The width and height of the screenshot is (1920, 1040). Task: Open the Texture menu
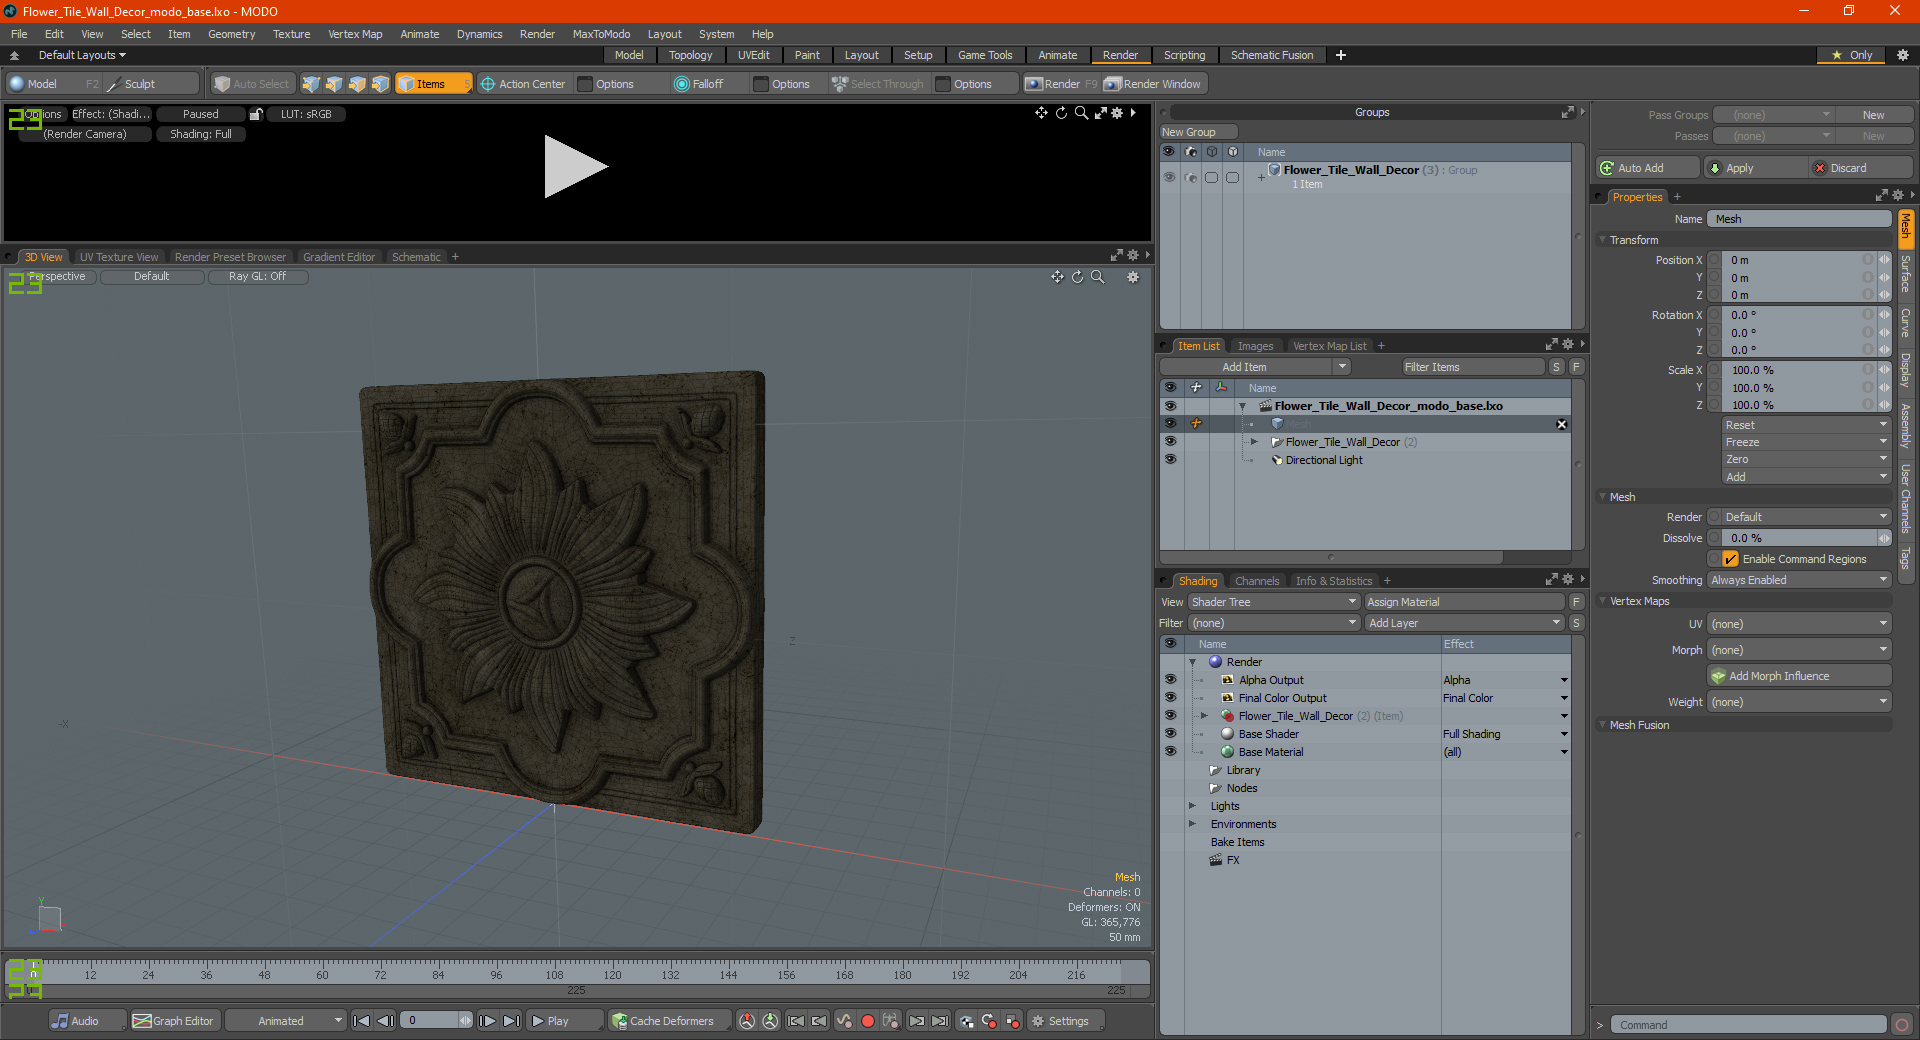coord(291,34)
